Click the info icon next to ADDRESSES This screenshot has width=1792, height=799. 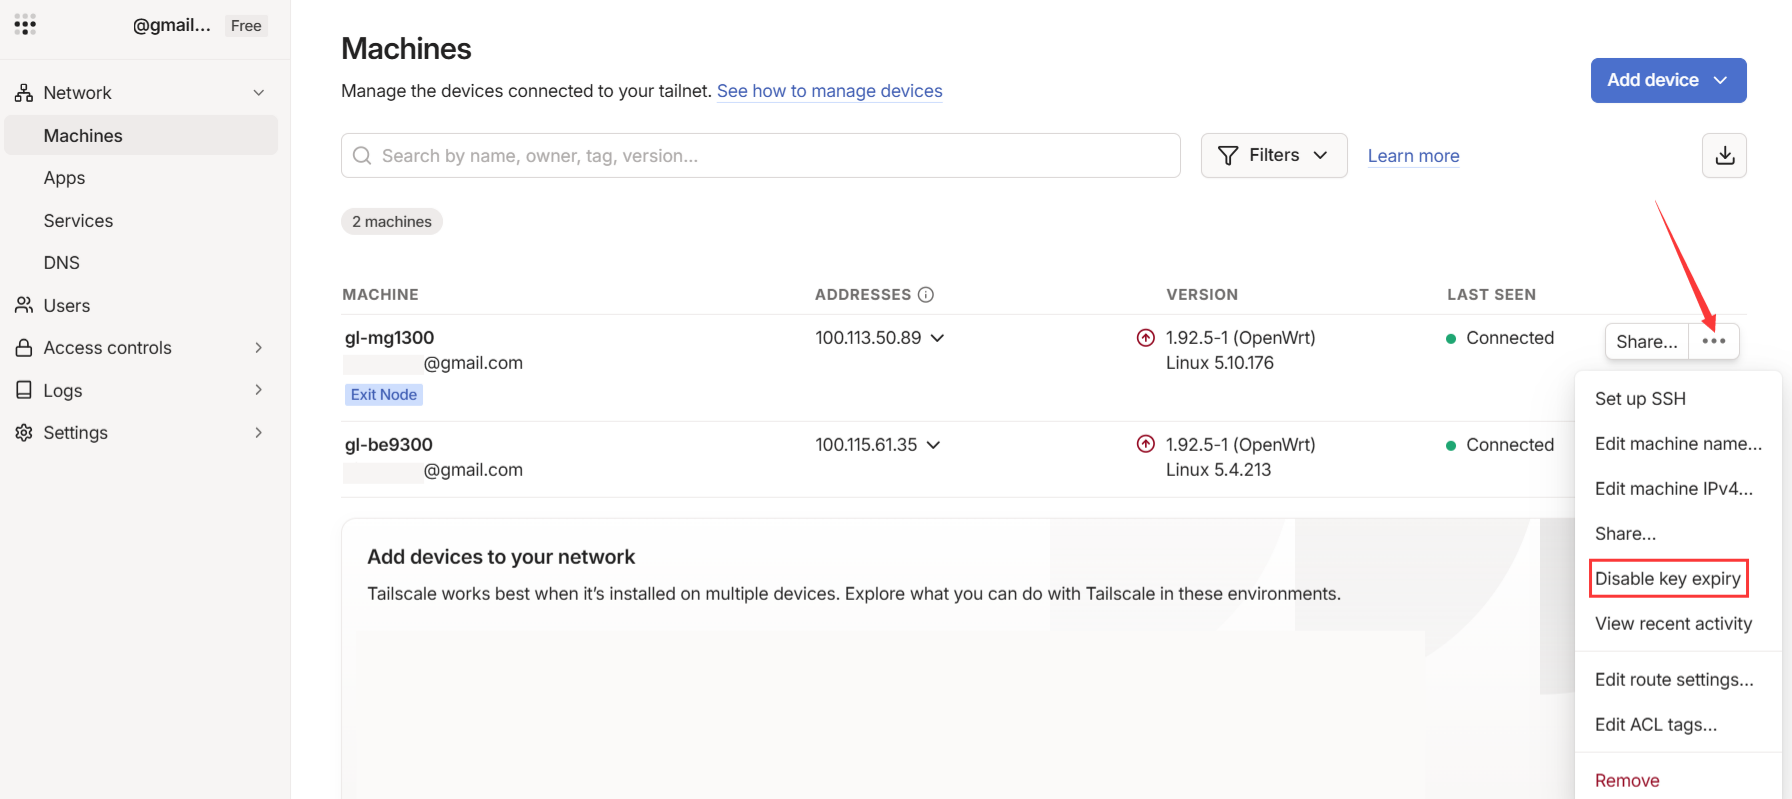click(926, 294)
